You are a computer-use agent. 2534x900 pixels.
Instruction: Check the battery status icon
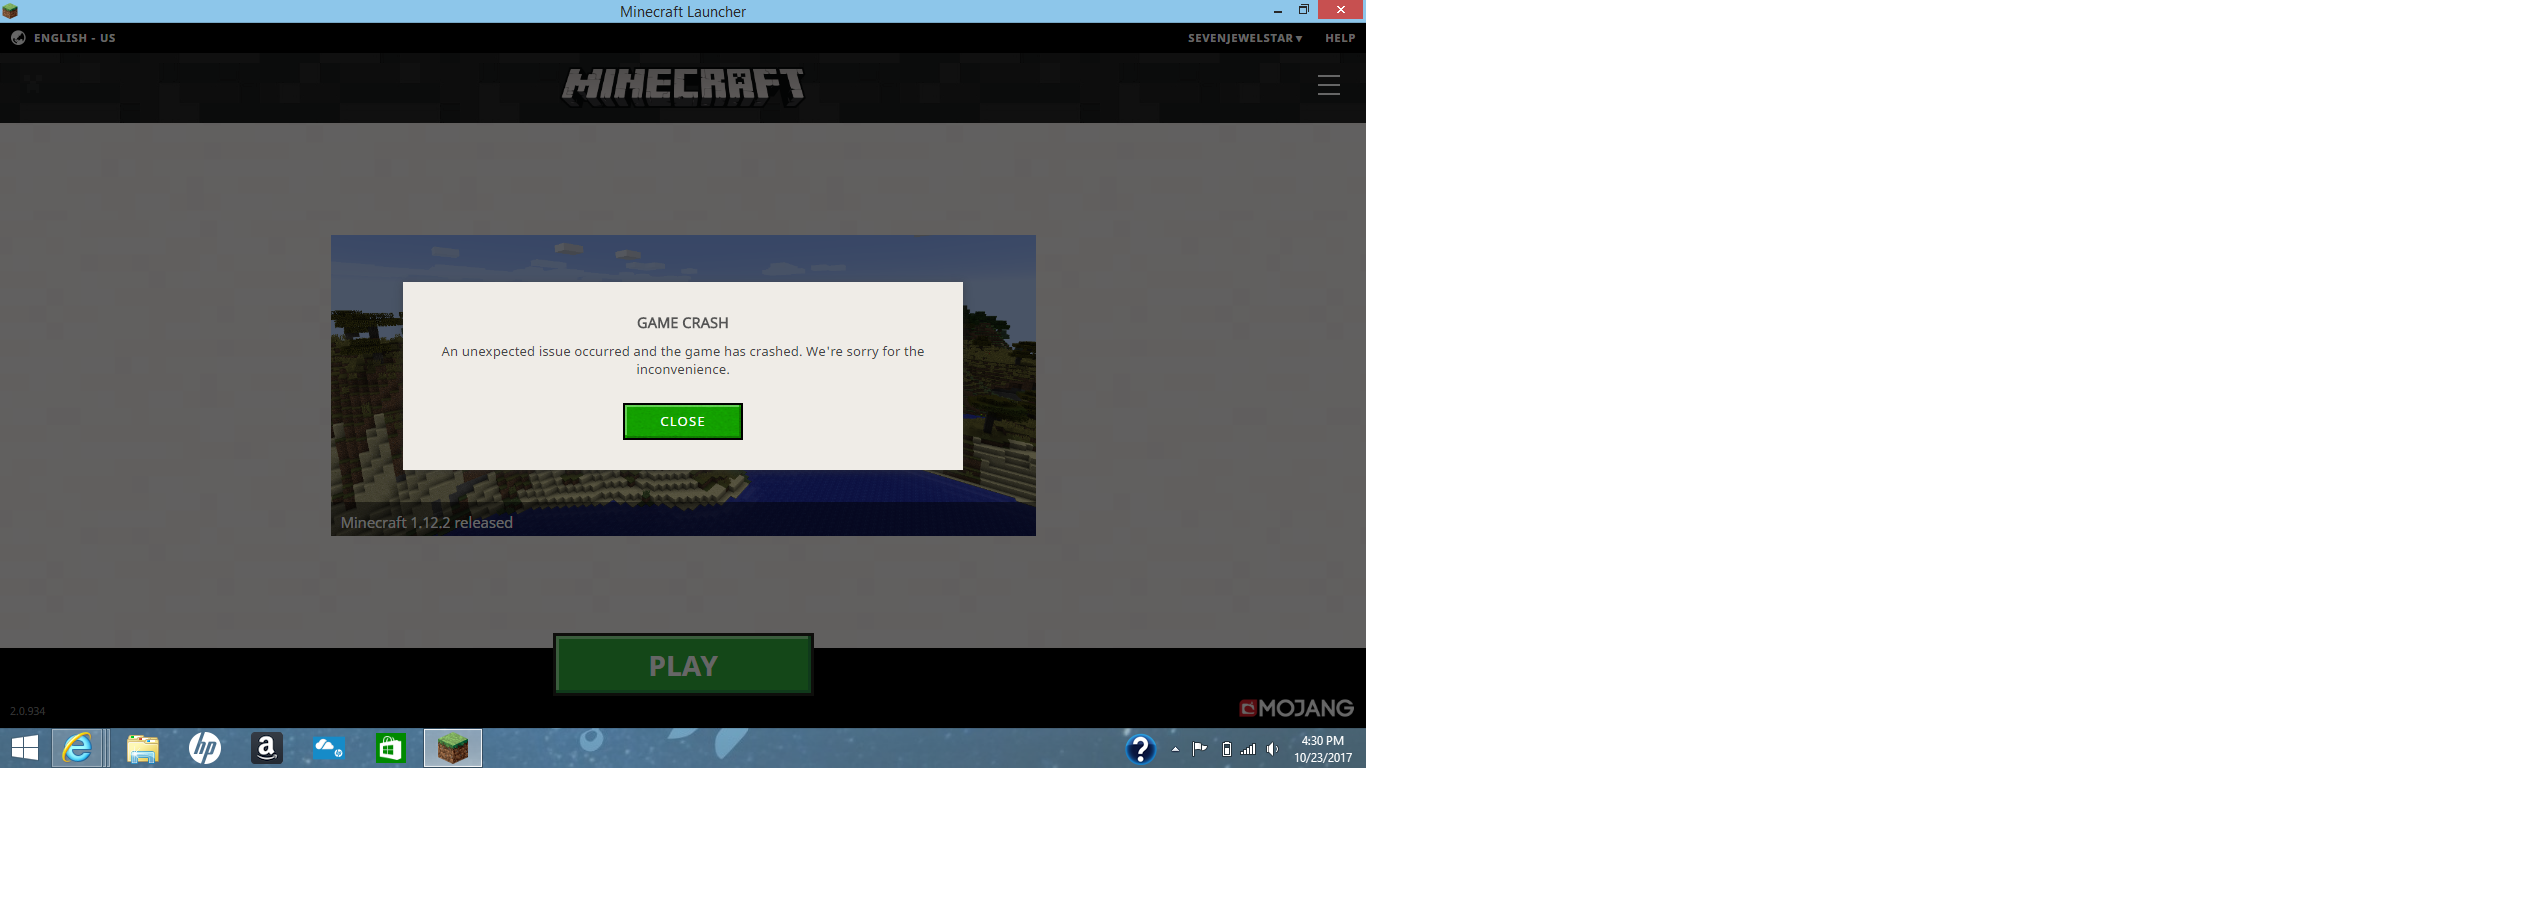[1227, 749]
